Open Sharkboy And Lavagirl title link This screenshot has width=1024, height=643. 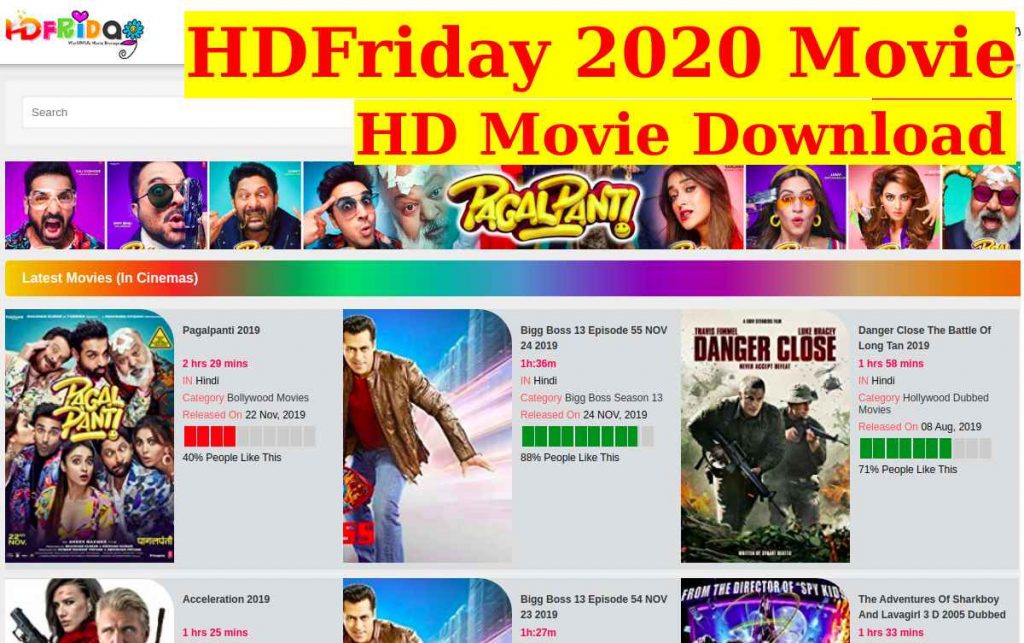(931, 607)
